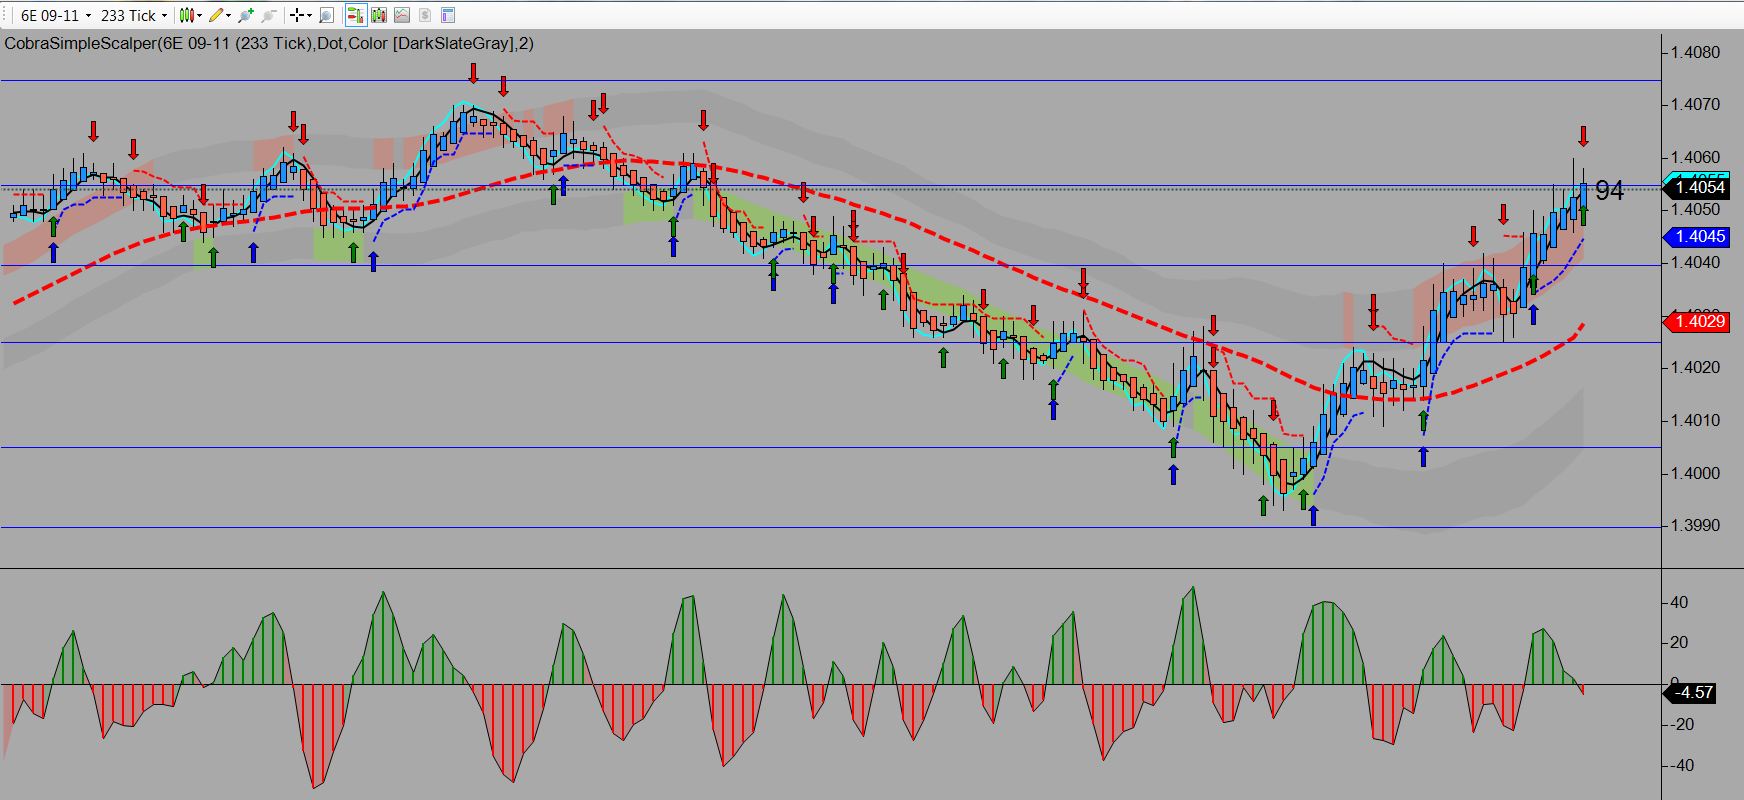Click the greyed zoom out magnifier icon
Viewport: 1744px width, 800px height.
coord(269,15)
